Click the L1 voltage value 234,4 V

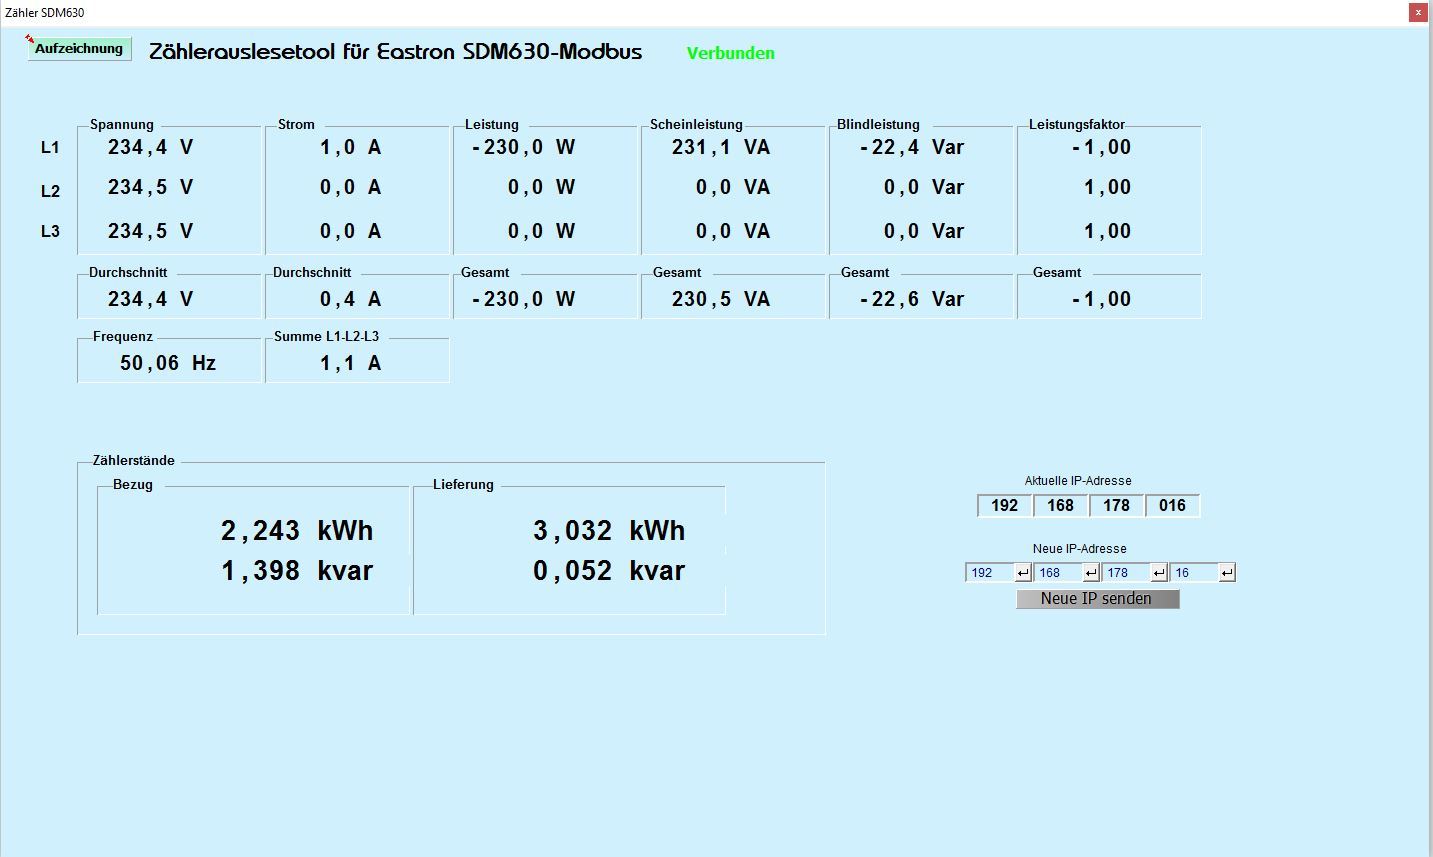point(151,147)
